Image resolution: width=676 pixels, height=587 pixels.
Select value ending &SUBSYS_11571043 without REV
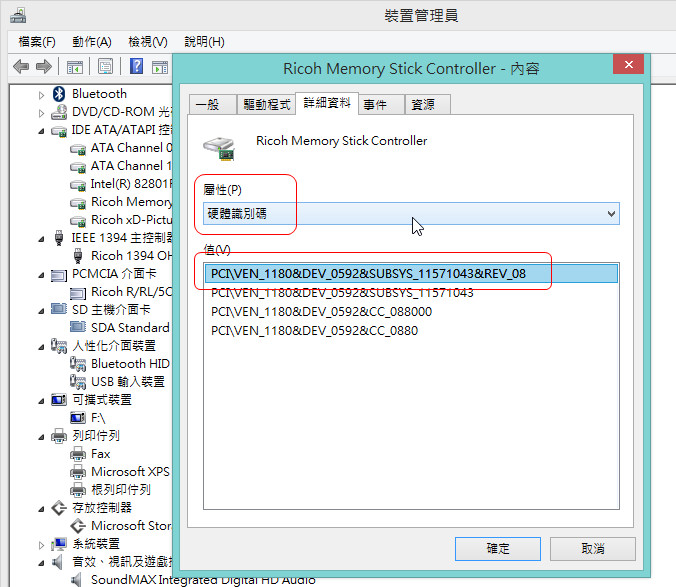click(x=342, y=293)
